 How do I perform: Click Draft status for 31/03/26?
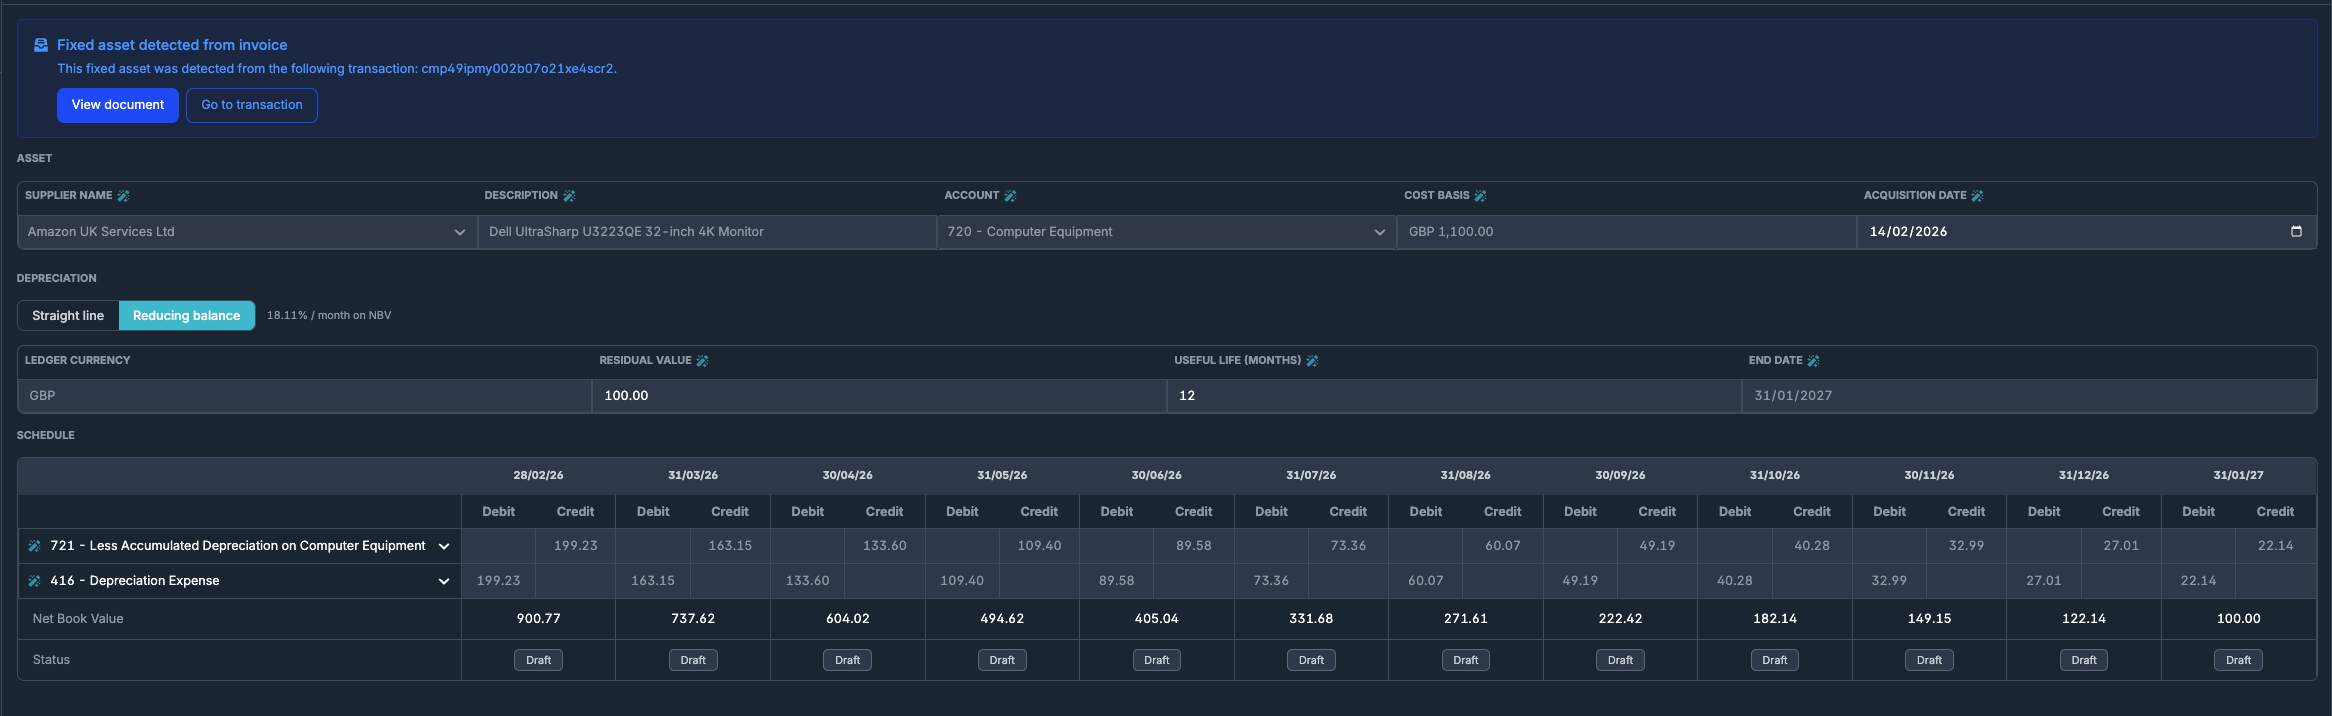(693, 660)
